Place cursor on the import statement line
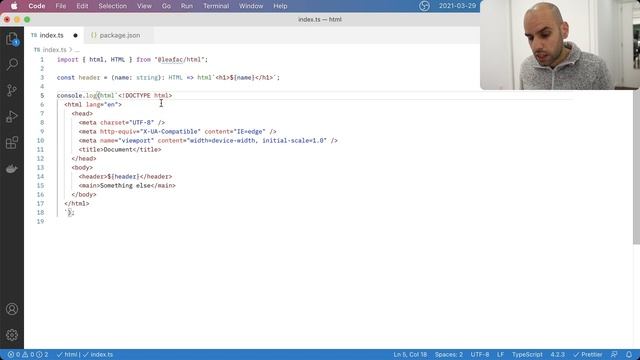Image resolution: width=640 pixels, height=360 pixels. [132, 60]
